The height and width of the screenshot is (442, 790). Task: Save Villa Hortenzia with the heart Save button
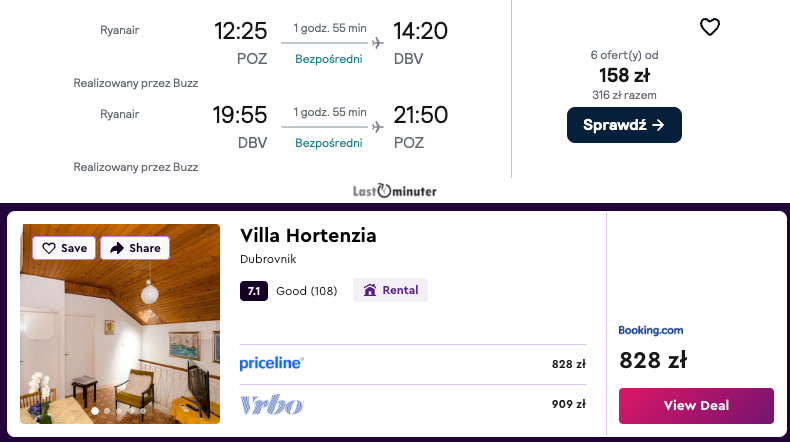coord(65,248)
